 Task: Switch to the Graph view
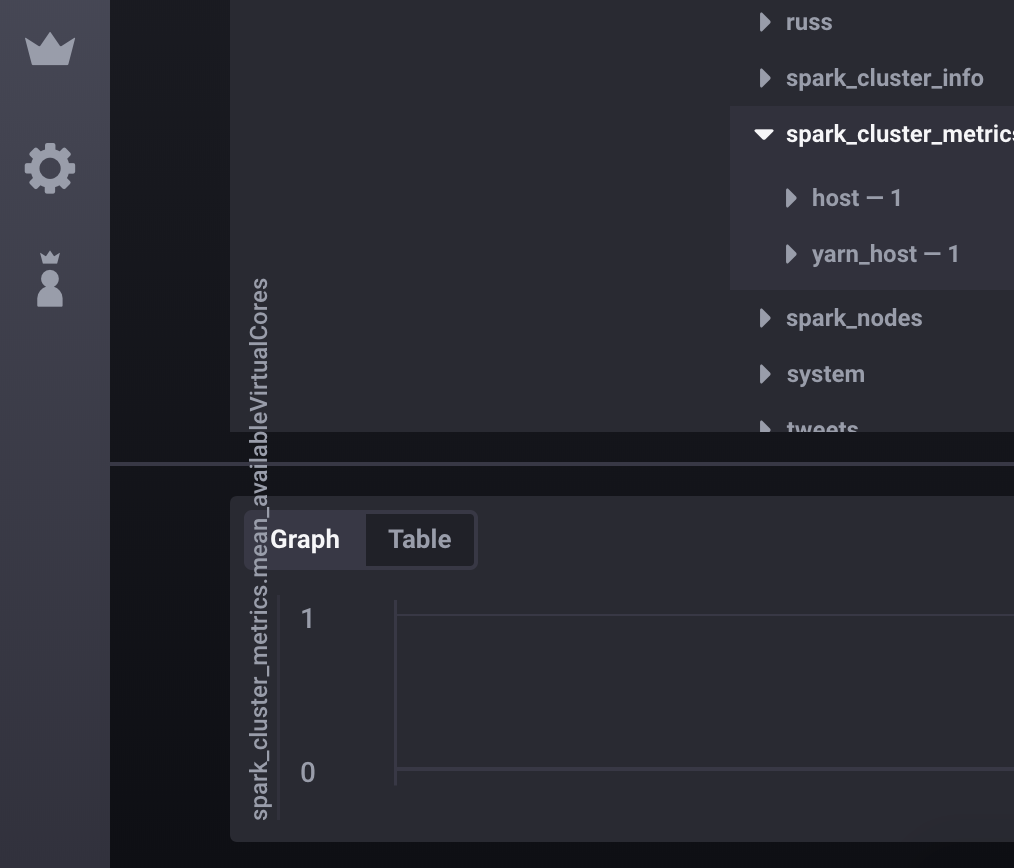305,539
